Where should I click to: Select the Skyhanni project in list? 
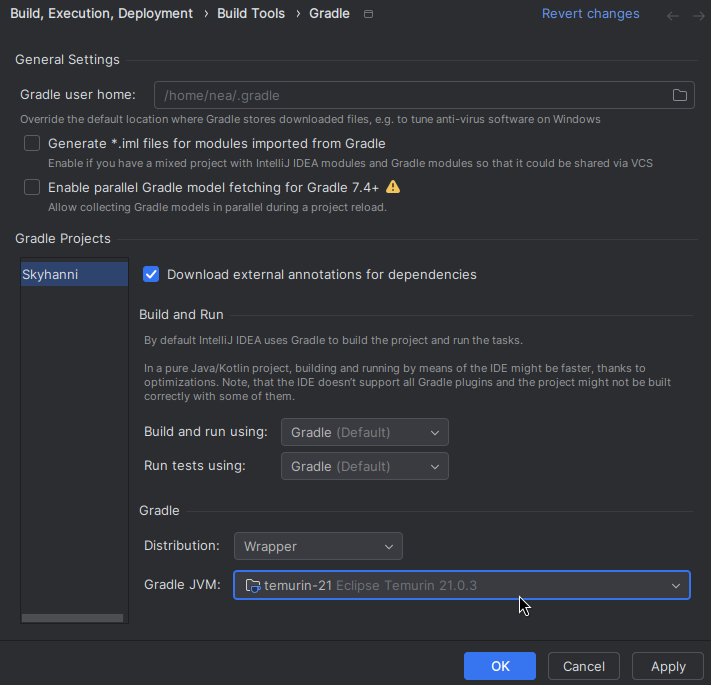point(74,274)
